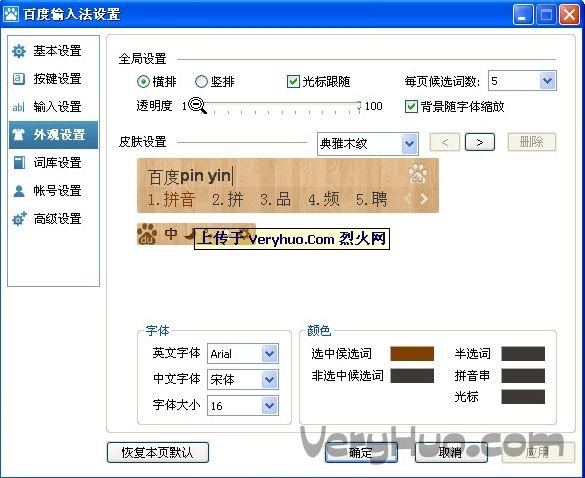
Task: Toggle the 背景随字体缩放 checkbox
Action: click(411, 107)
